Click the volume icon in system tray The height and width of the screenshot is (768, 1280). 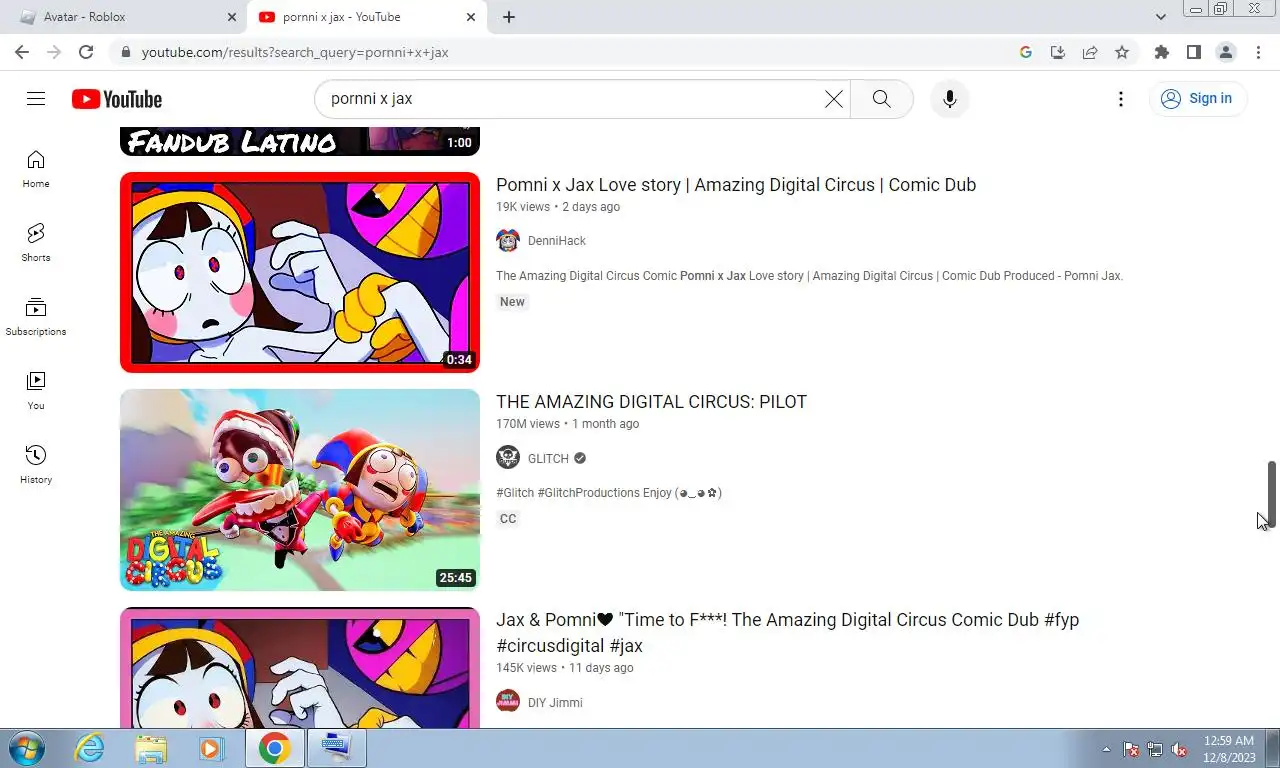click(x=1179, y=749)
